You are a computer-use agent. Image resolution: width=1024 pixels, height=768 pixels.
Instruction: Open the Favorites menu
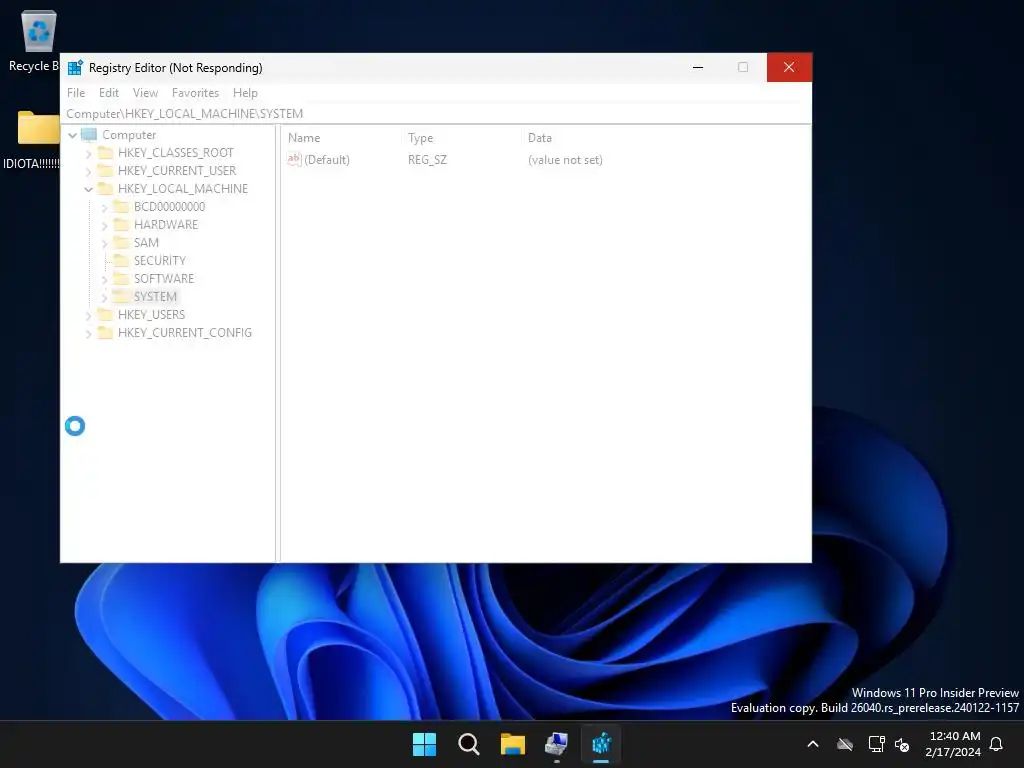[x=195, y=93]
